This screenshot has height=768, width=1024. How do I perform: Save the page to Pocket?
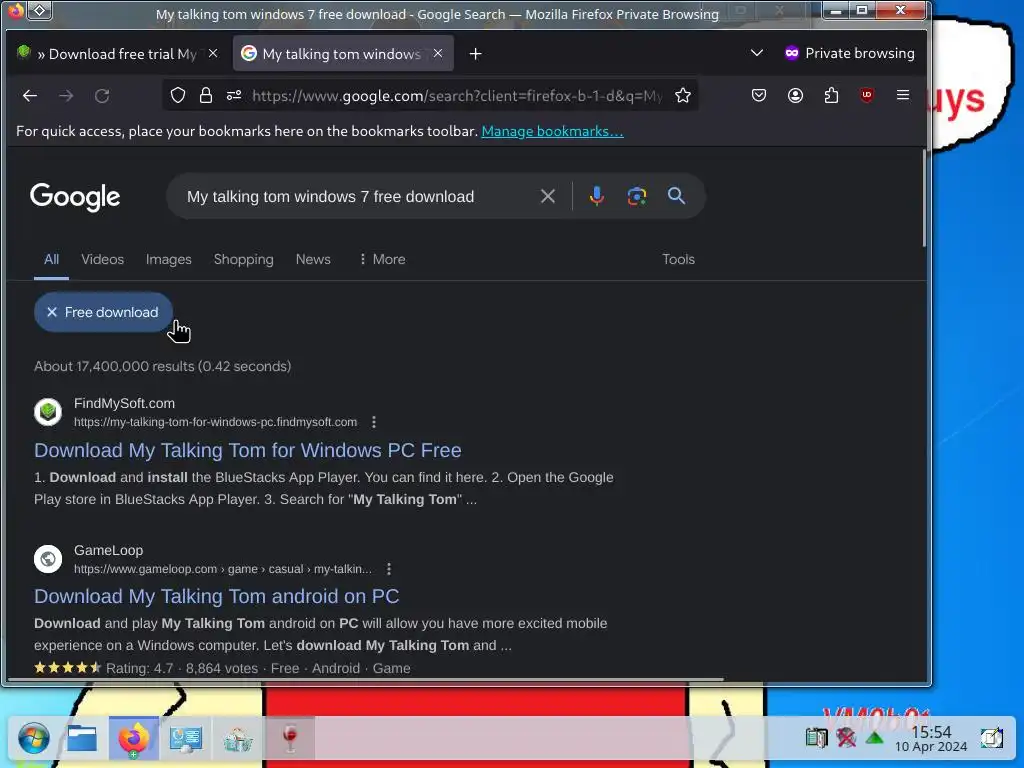pyautogui.click(x=759, y=95)
